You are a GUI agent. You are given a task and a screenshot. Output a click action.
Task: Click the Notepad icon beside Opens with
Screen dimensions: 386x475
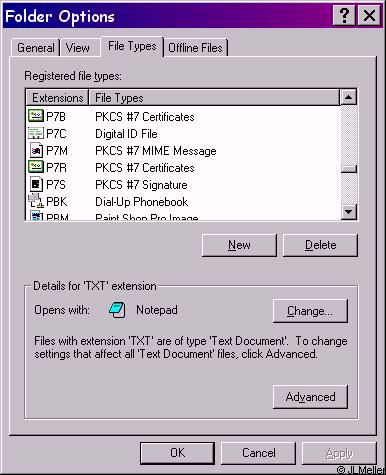(x=117, y=310)
